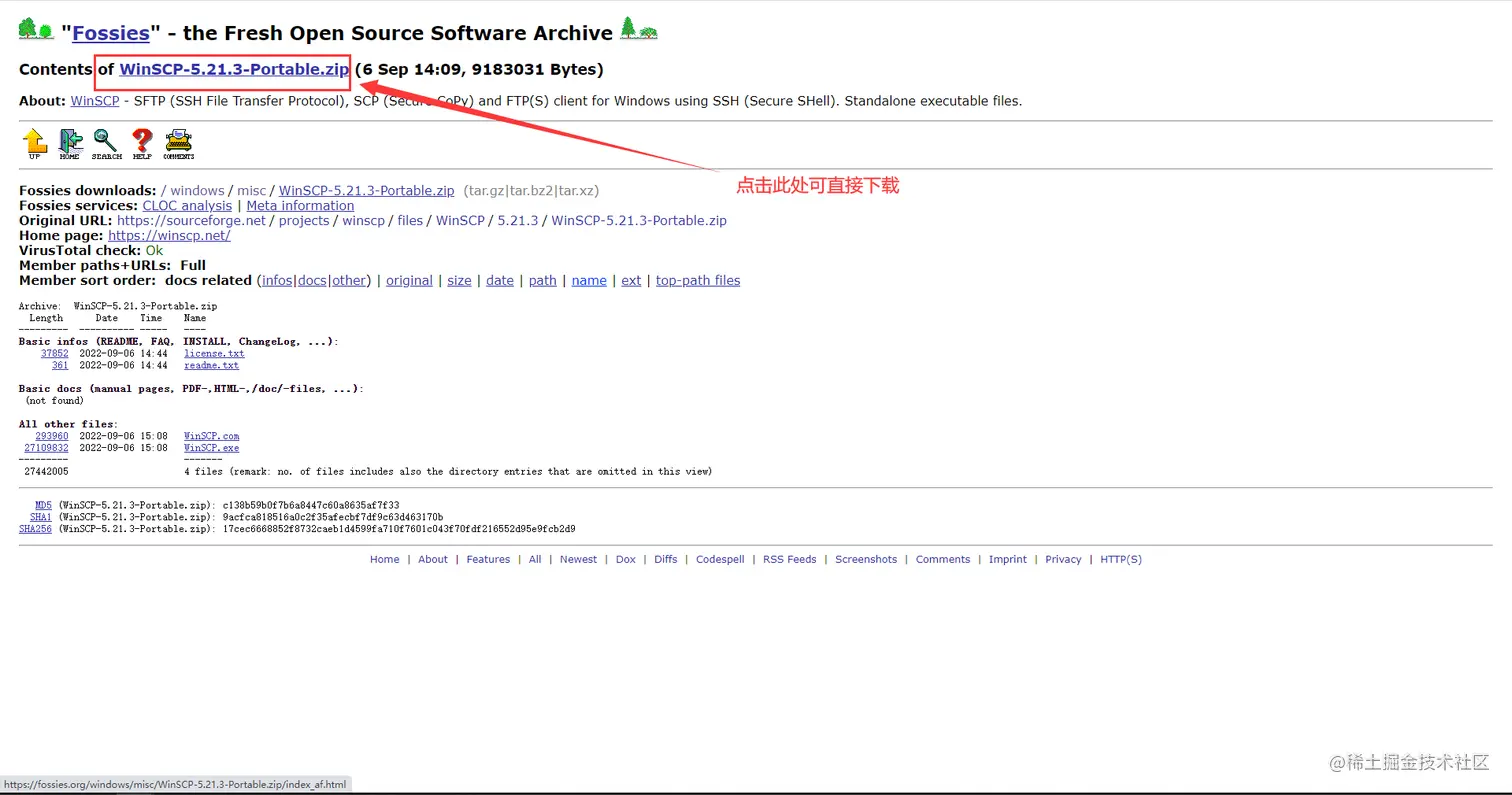The height and width of the screenshot is (795, 1512).
Task: Open license.txt
Action: (x=214, y=354)
